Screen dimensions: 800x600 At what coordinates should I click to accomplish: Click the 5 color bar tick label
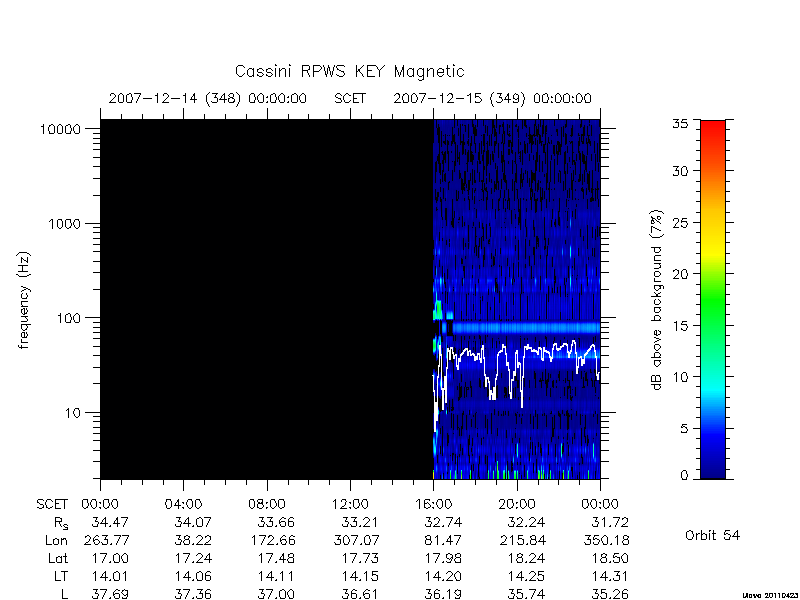(x=684, y=429)
